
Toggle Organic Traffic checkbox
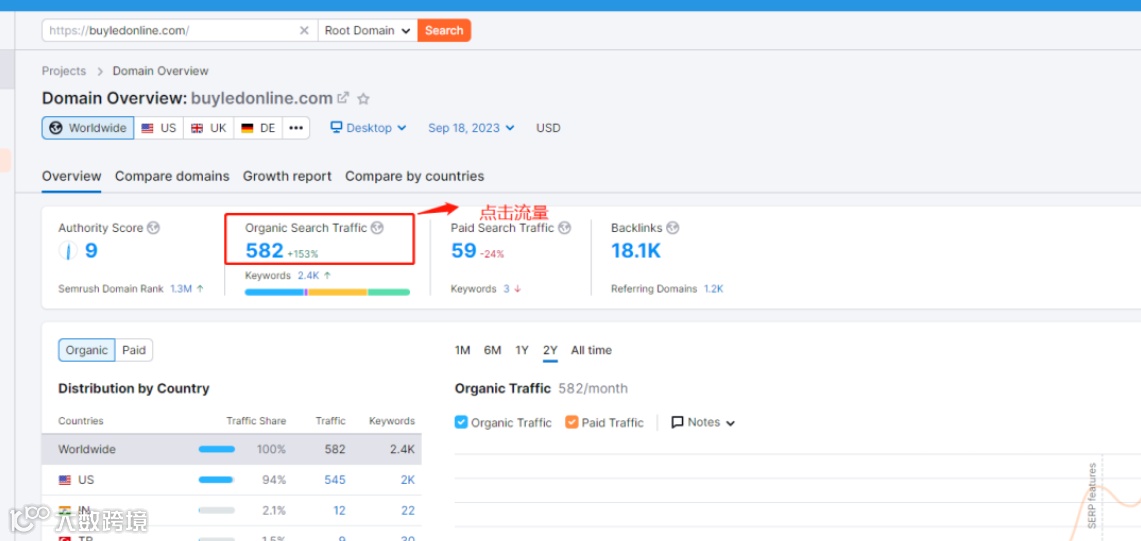click(461, 422)
